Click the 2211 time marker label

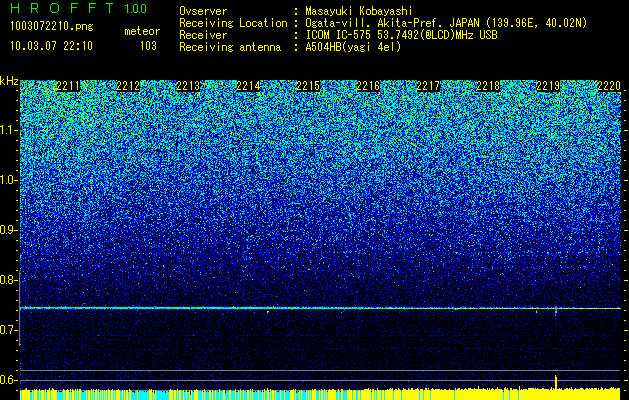[x=67, y=85]
